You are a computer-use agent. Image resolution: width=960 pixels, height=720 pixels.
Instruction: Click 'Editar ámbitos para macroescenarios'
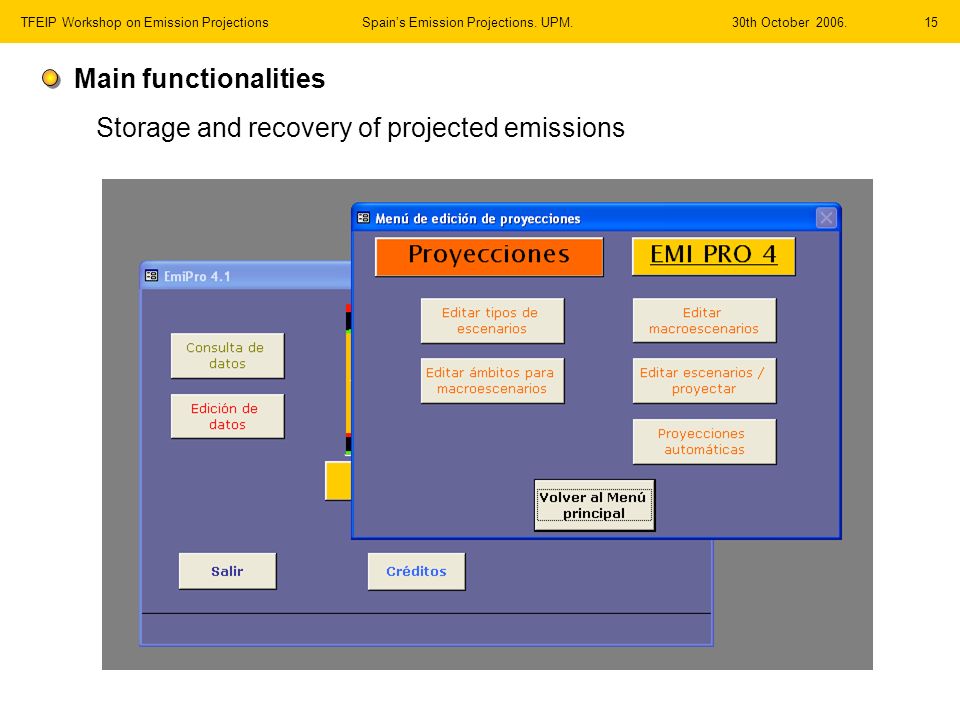(x=492, y=380)
